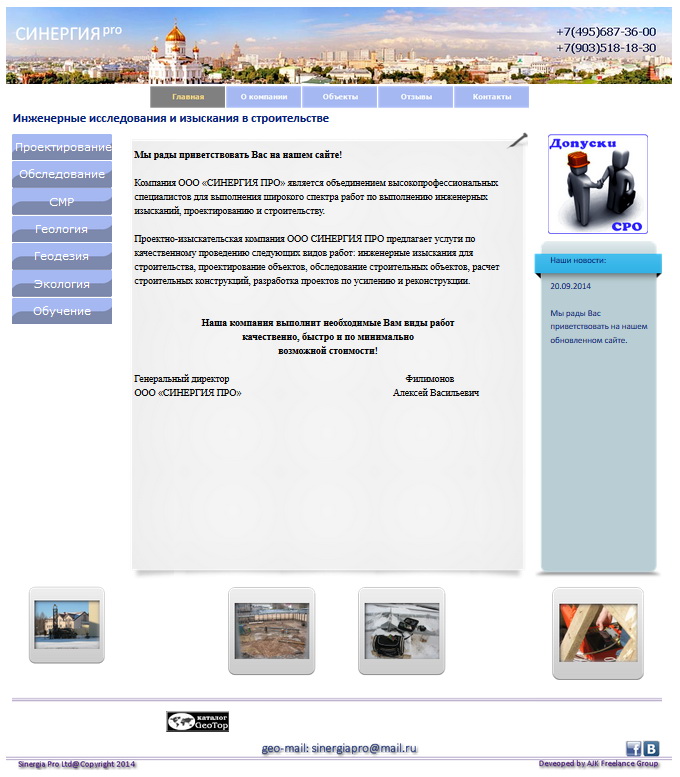The height and width of the screenshot is (777, 680).
Task: Click the Наши новости header
Action: (578, 260)
